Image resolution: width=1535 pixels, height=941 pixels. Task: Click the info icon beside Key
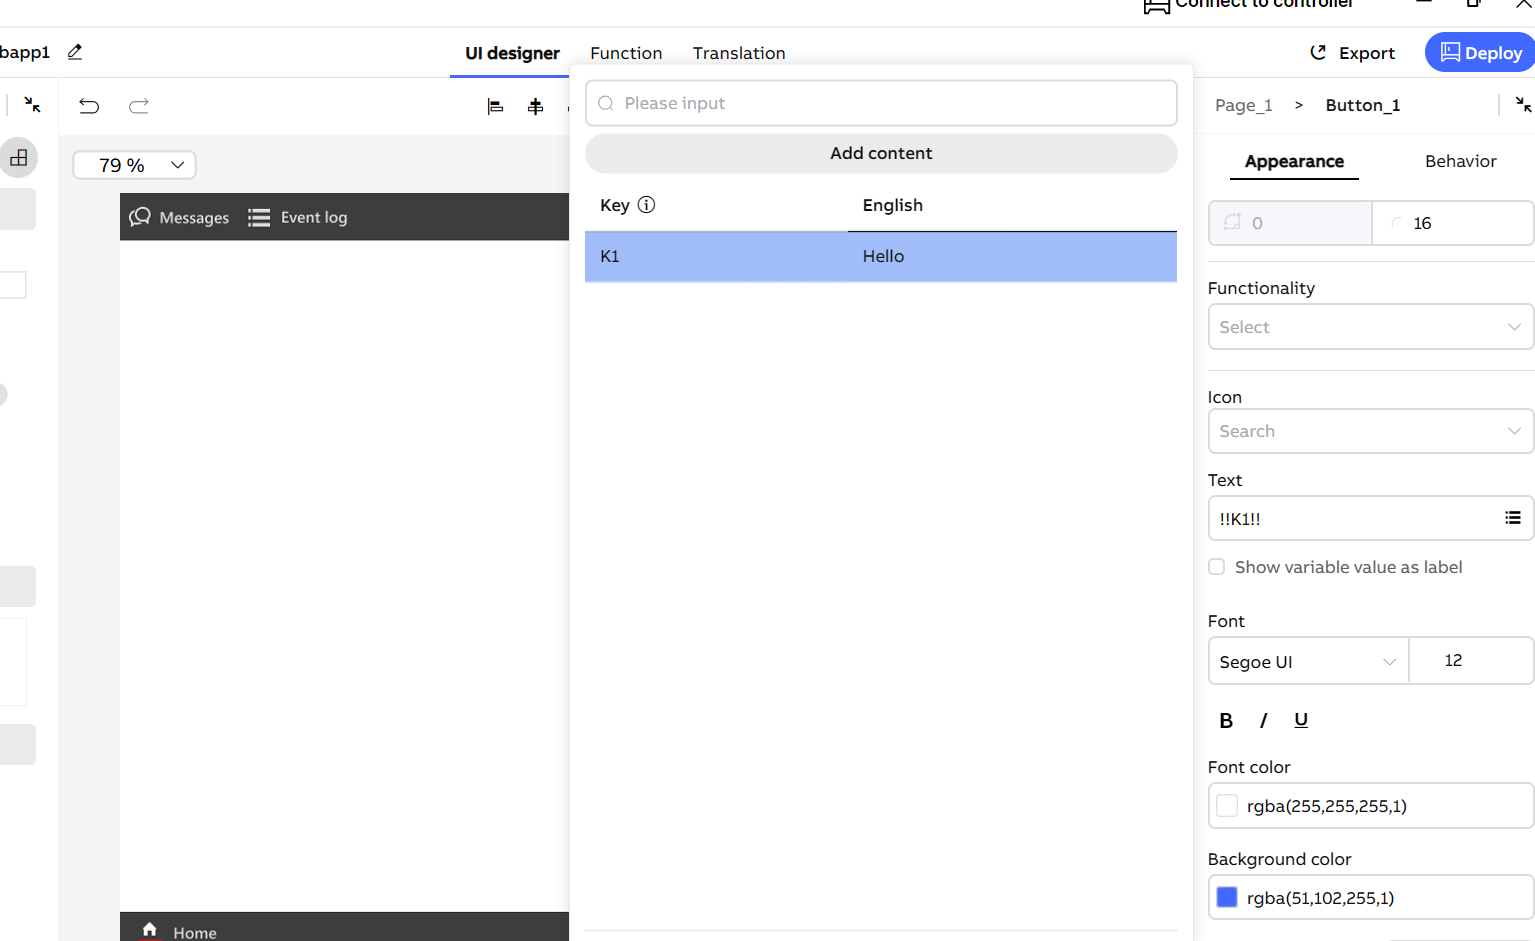coord(646,205)
